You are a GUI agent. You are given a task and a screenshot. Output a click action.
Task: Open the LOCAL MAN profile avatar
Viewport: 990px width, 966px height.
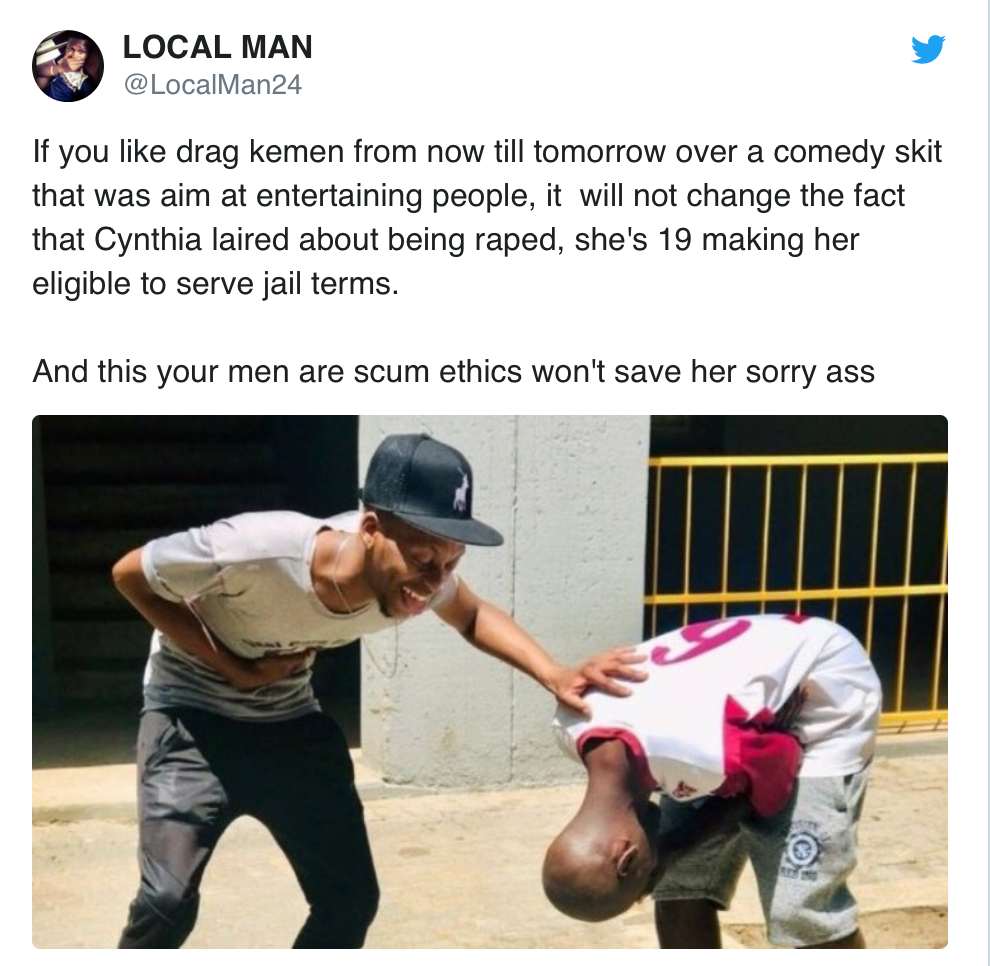68,66
